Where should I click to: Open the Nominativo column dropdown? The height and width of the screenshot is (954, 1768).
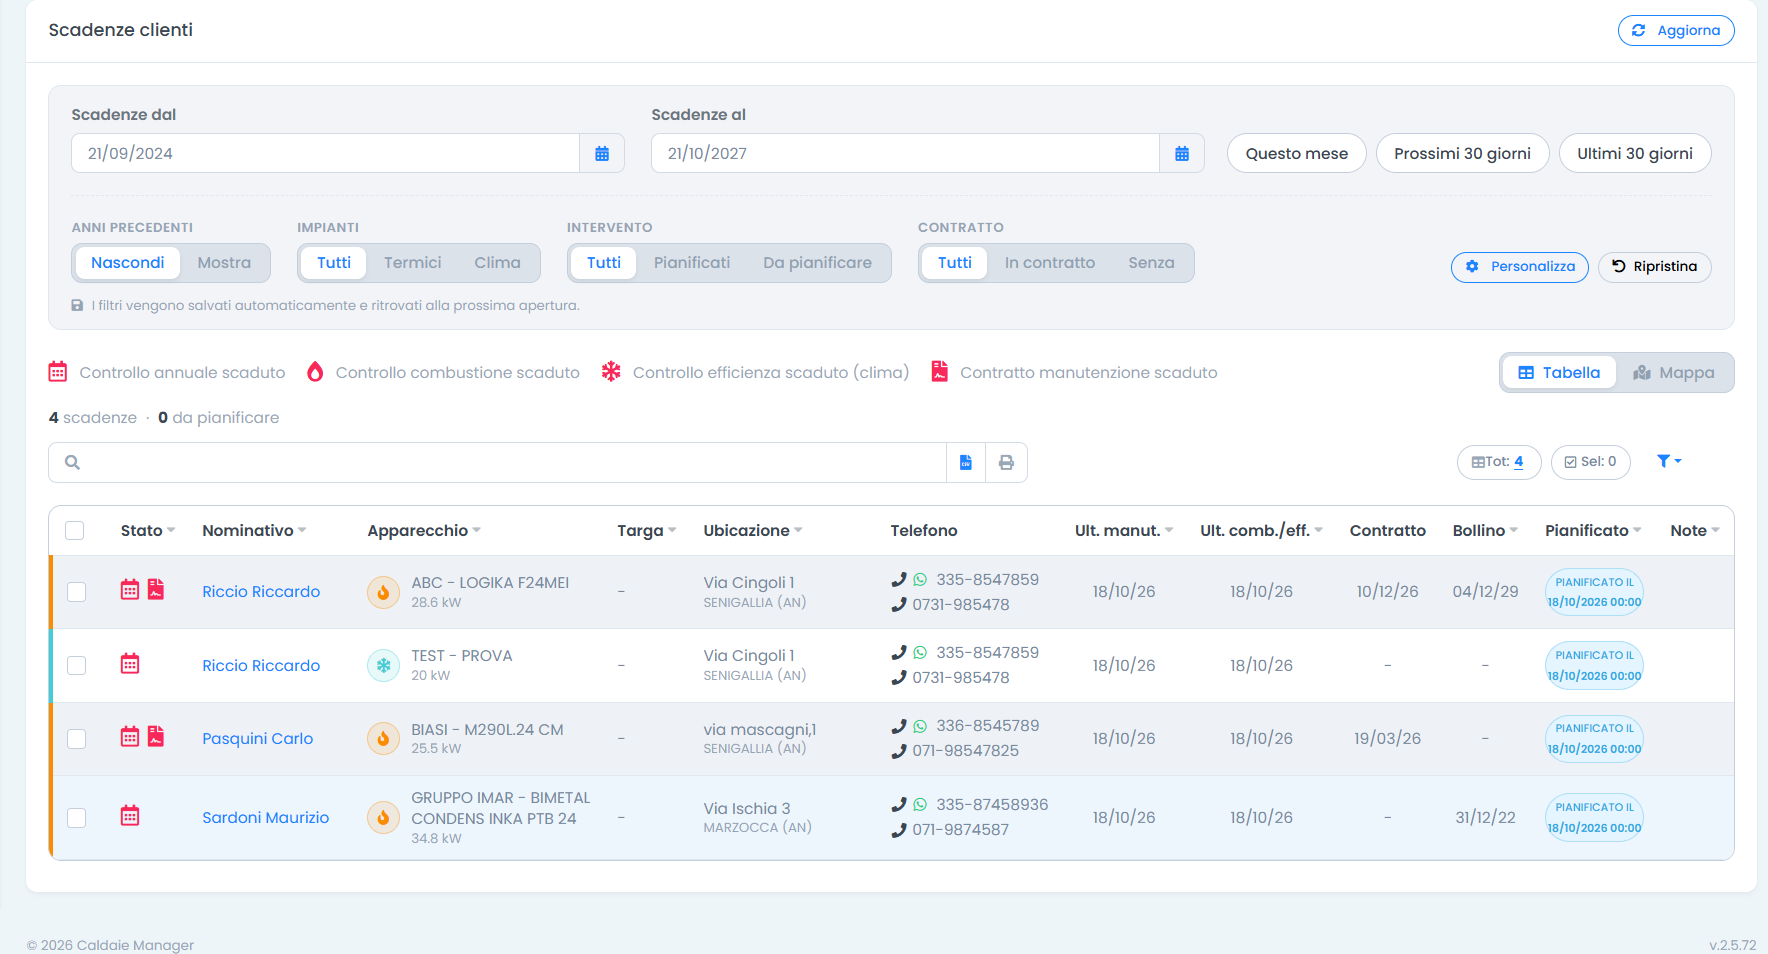coord(302,530)
